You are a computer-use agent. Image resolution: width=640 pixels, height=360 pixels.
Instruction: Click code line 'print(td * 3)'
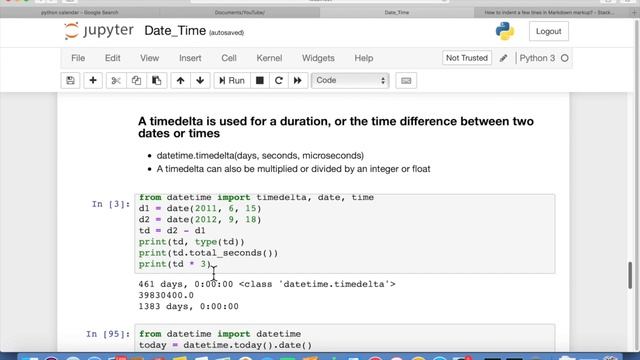click(175, 264)
